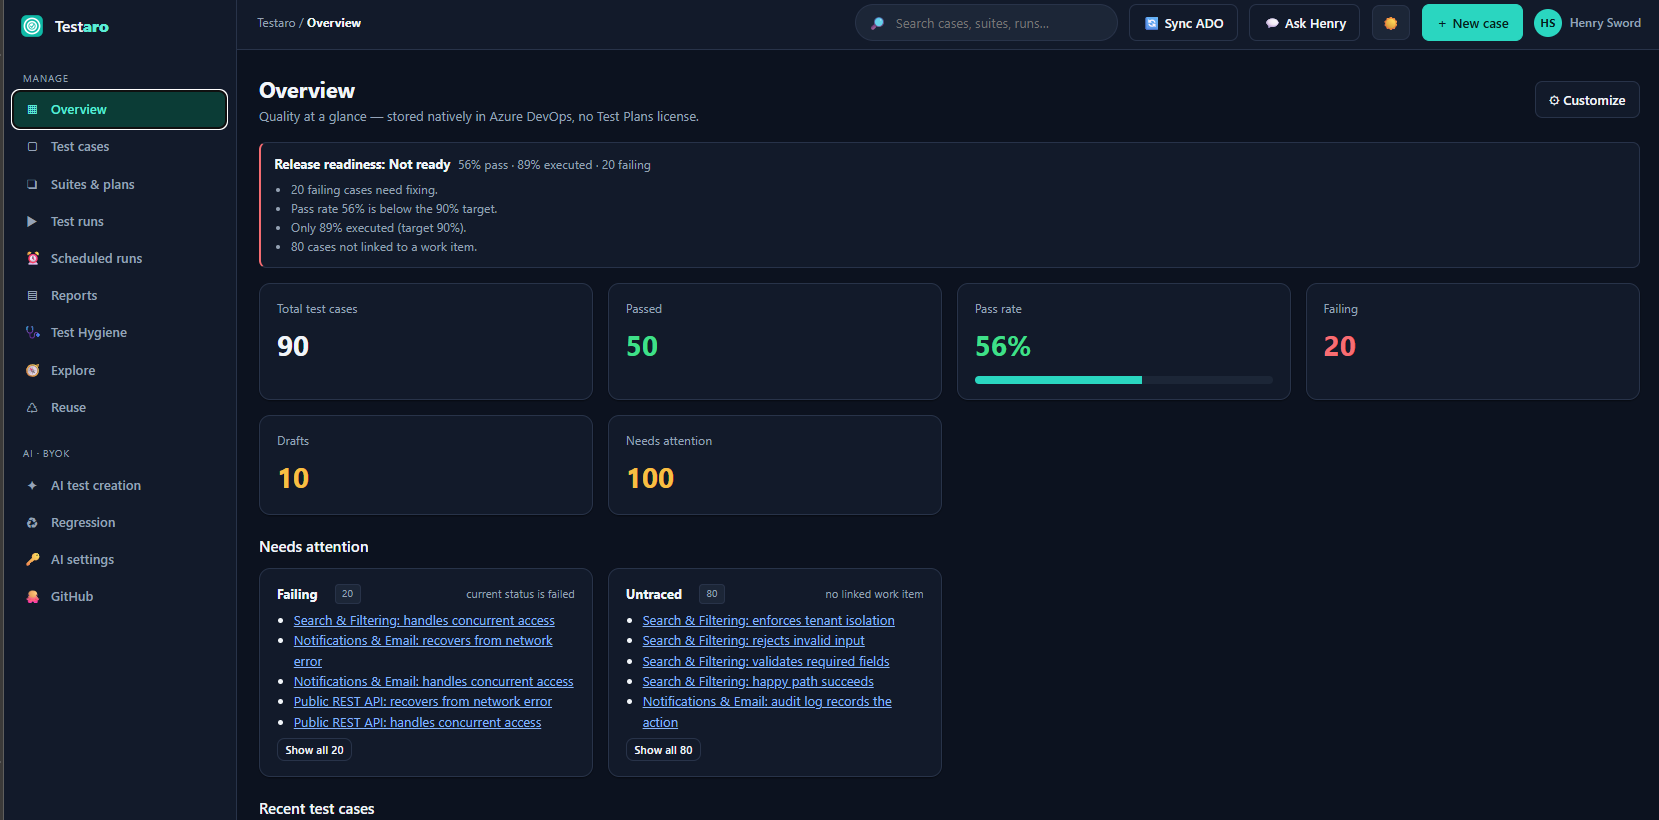Image resolution: width=1659 pixels, height=820 pixels.
Task: Toggle theme with the sun button
Action: click(x=1390, y=23)
